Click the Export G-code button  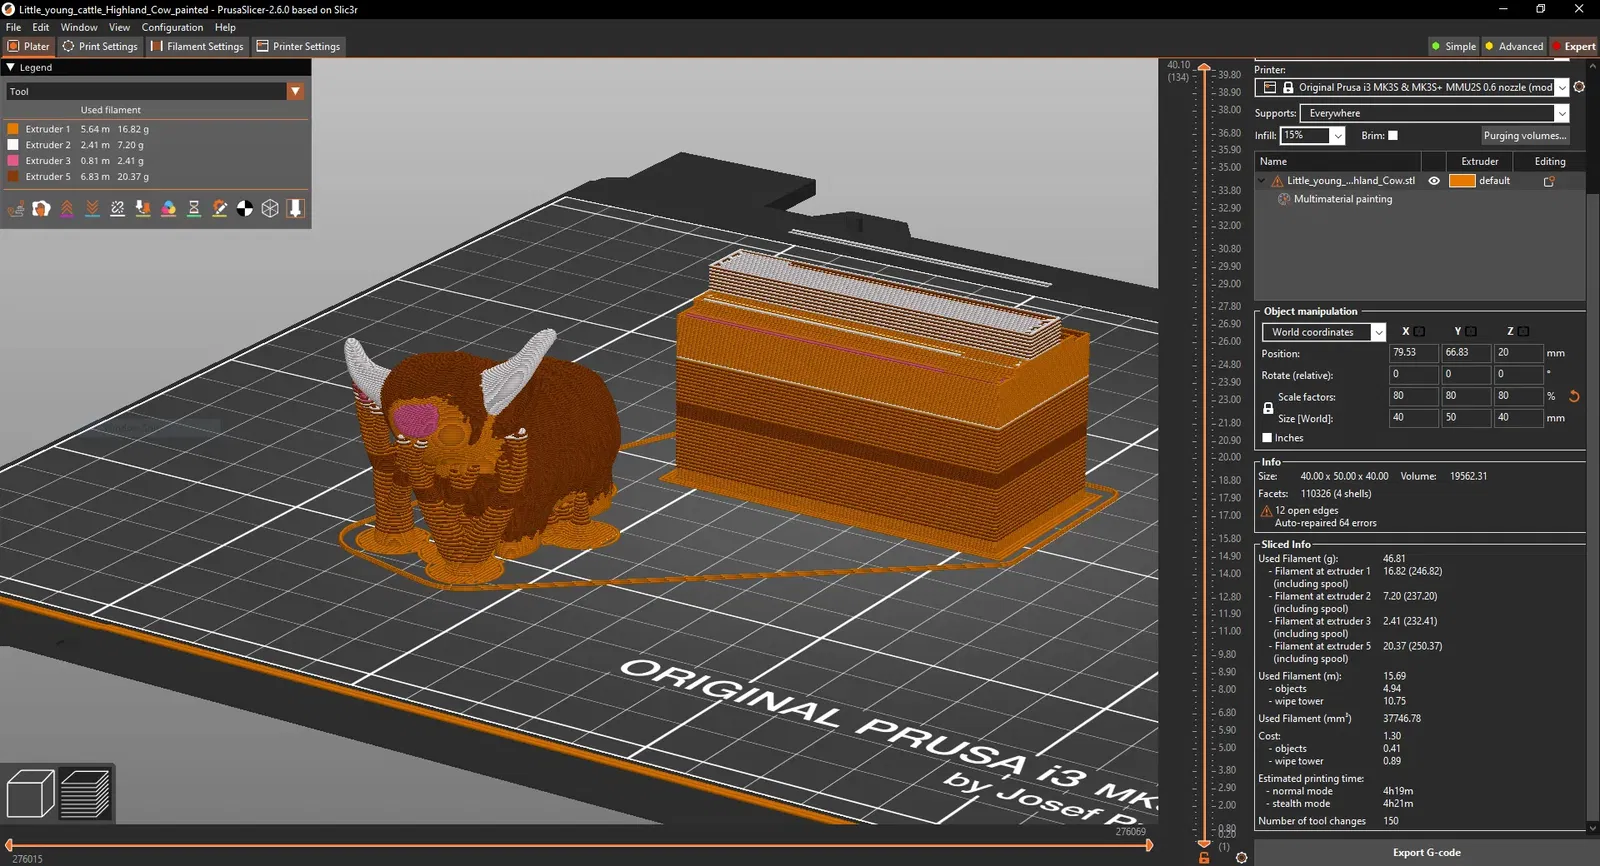pyautogui.click(x=1426, y=852)
